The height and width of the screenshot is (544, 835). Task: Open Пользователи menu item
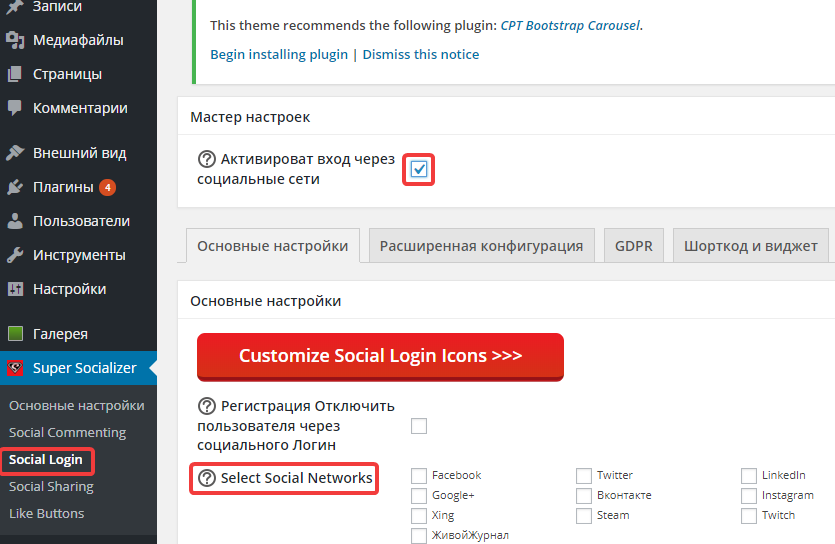(x=78, y=221)
